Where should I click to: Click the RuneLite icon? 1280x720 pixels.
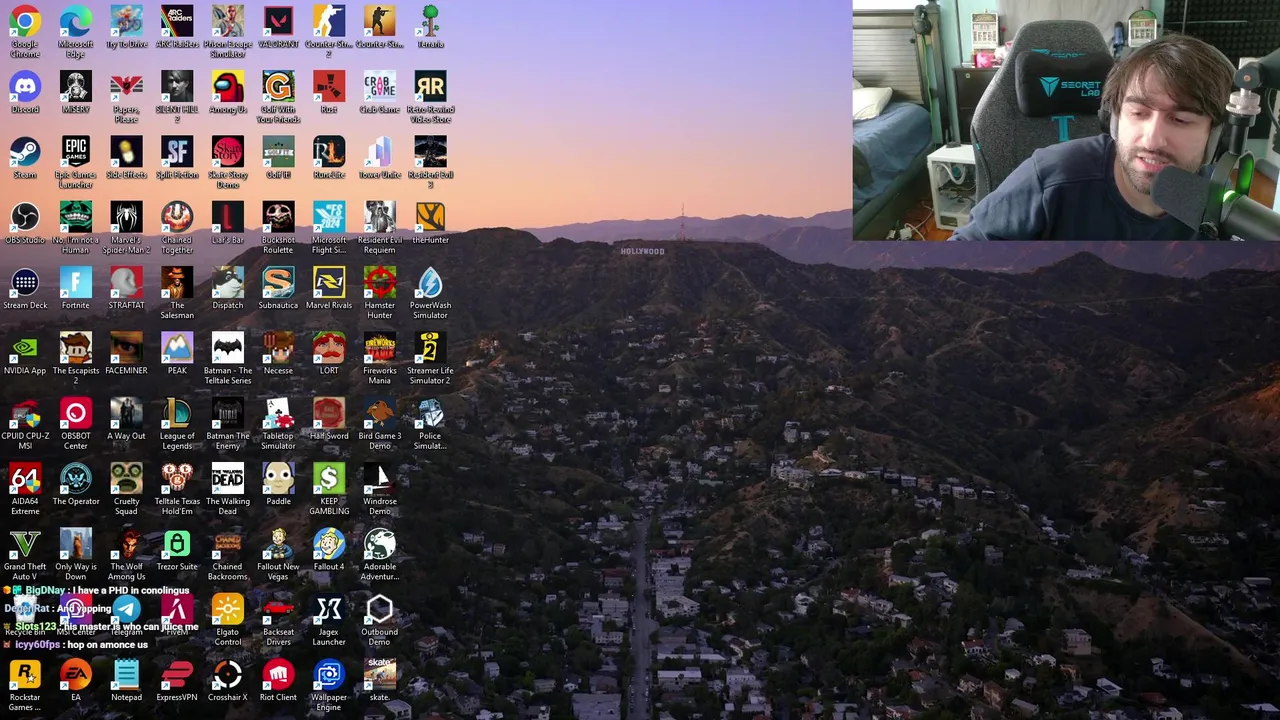click(329, 152)
